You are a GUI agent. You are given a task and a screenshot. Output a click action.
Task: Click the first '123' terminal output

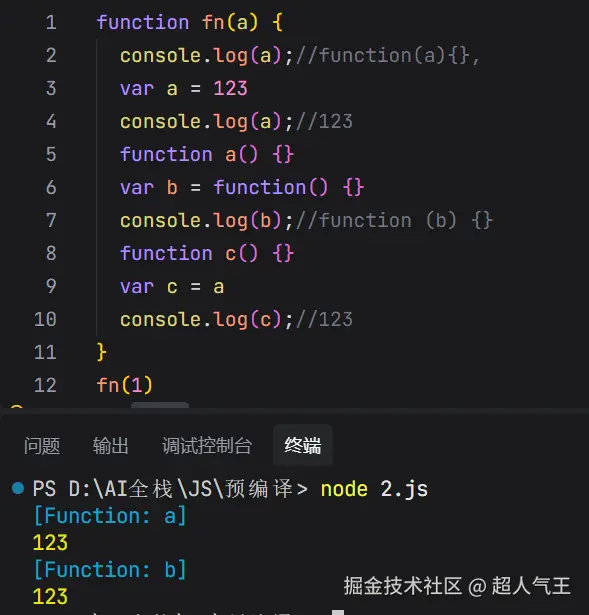click(x=50, y=543)
